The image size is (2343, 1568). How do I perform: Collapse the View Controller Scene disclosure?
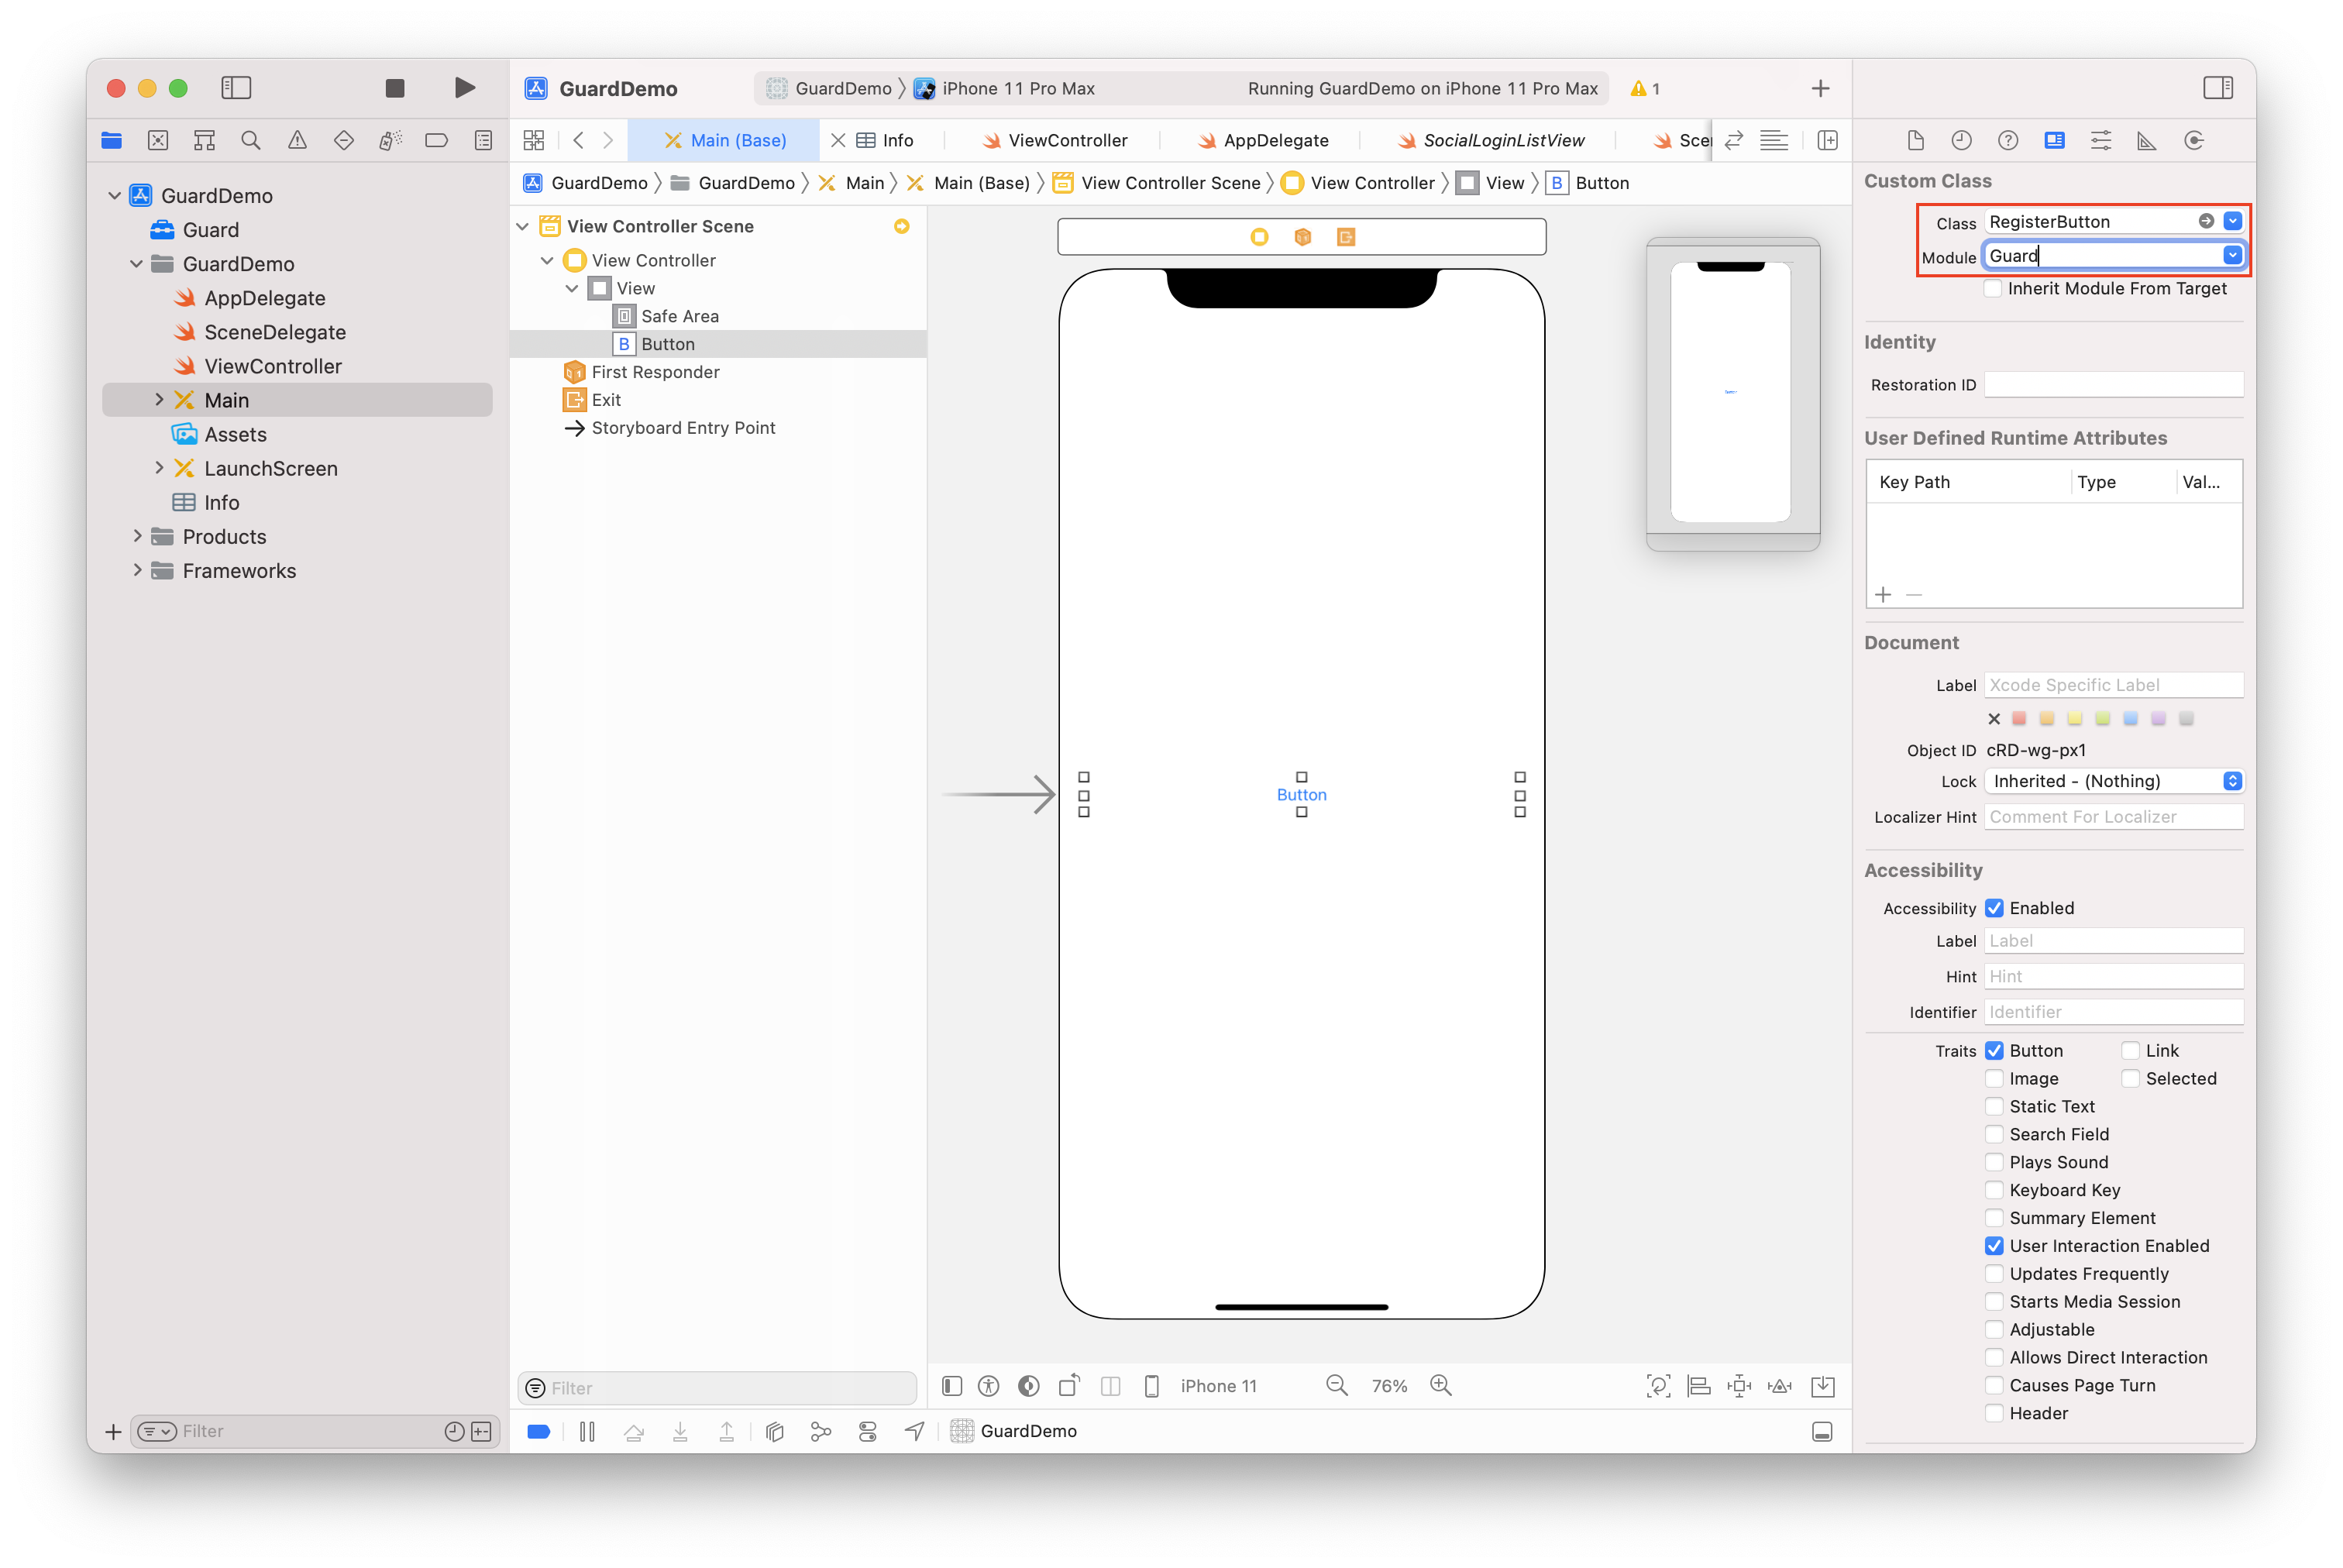coord(523,226)
